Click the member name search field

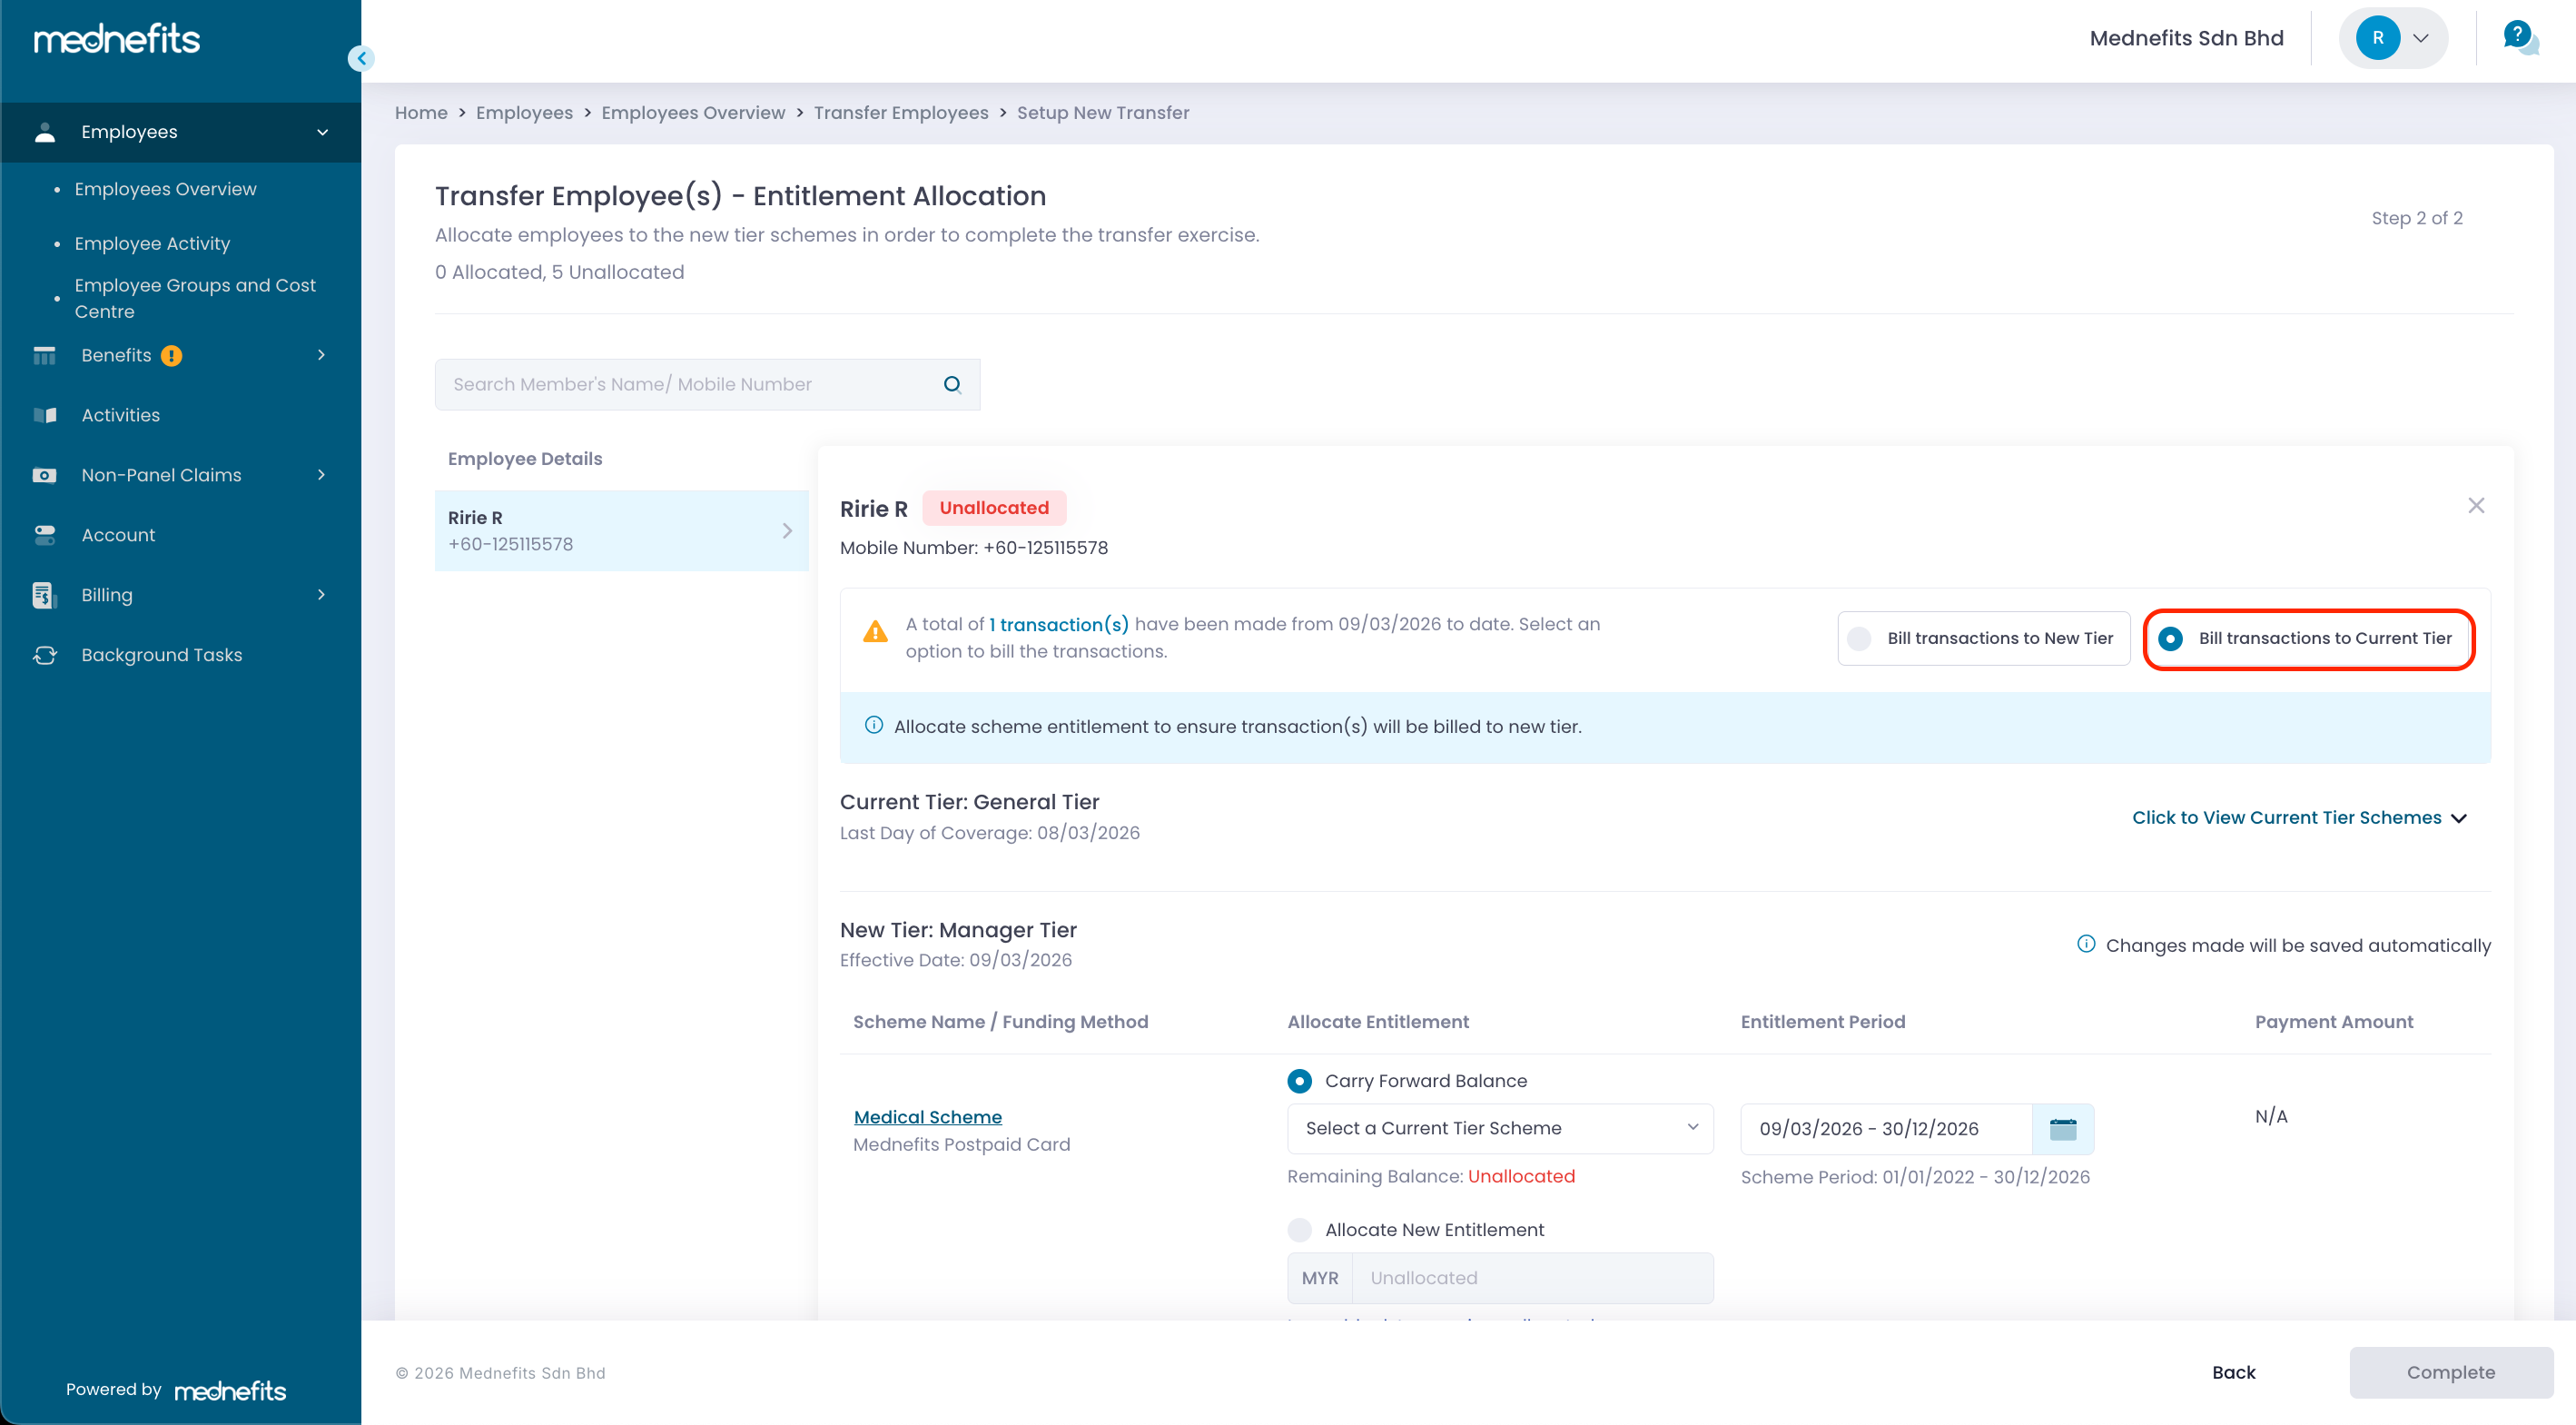coord(690,384)
